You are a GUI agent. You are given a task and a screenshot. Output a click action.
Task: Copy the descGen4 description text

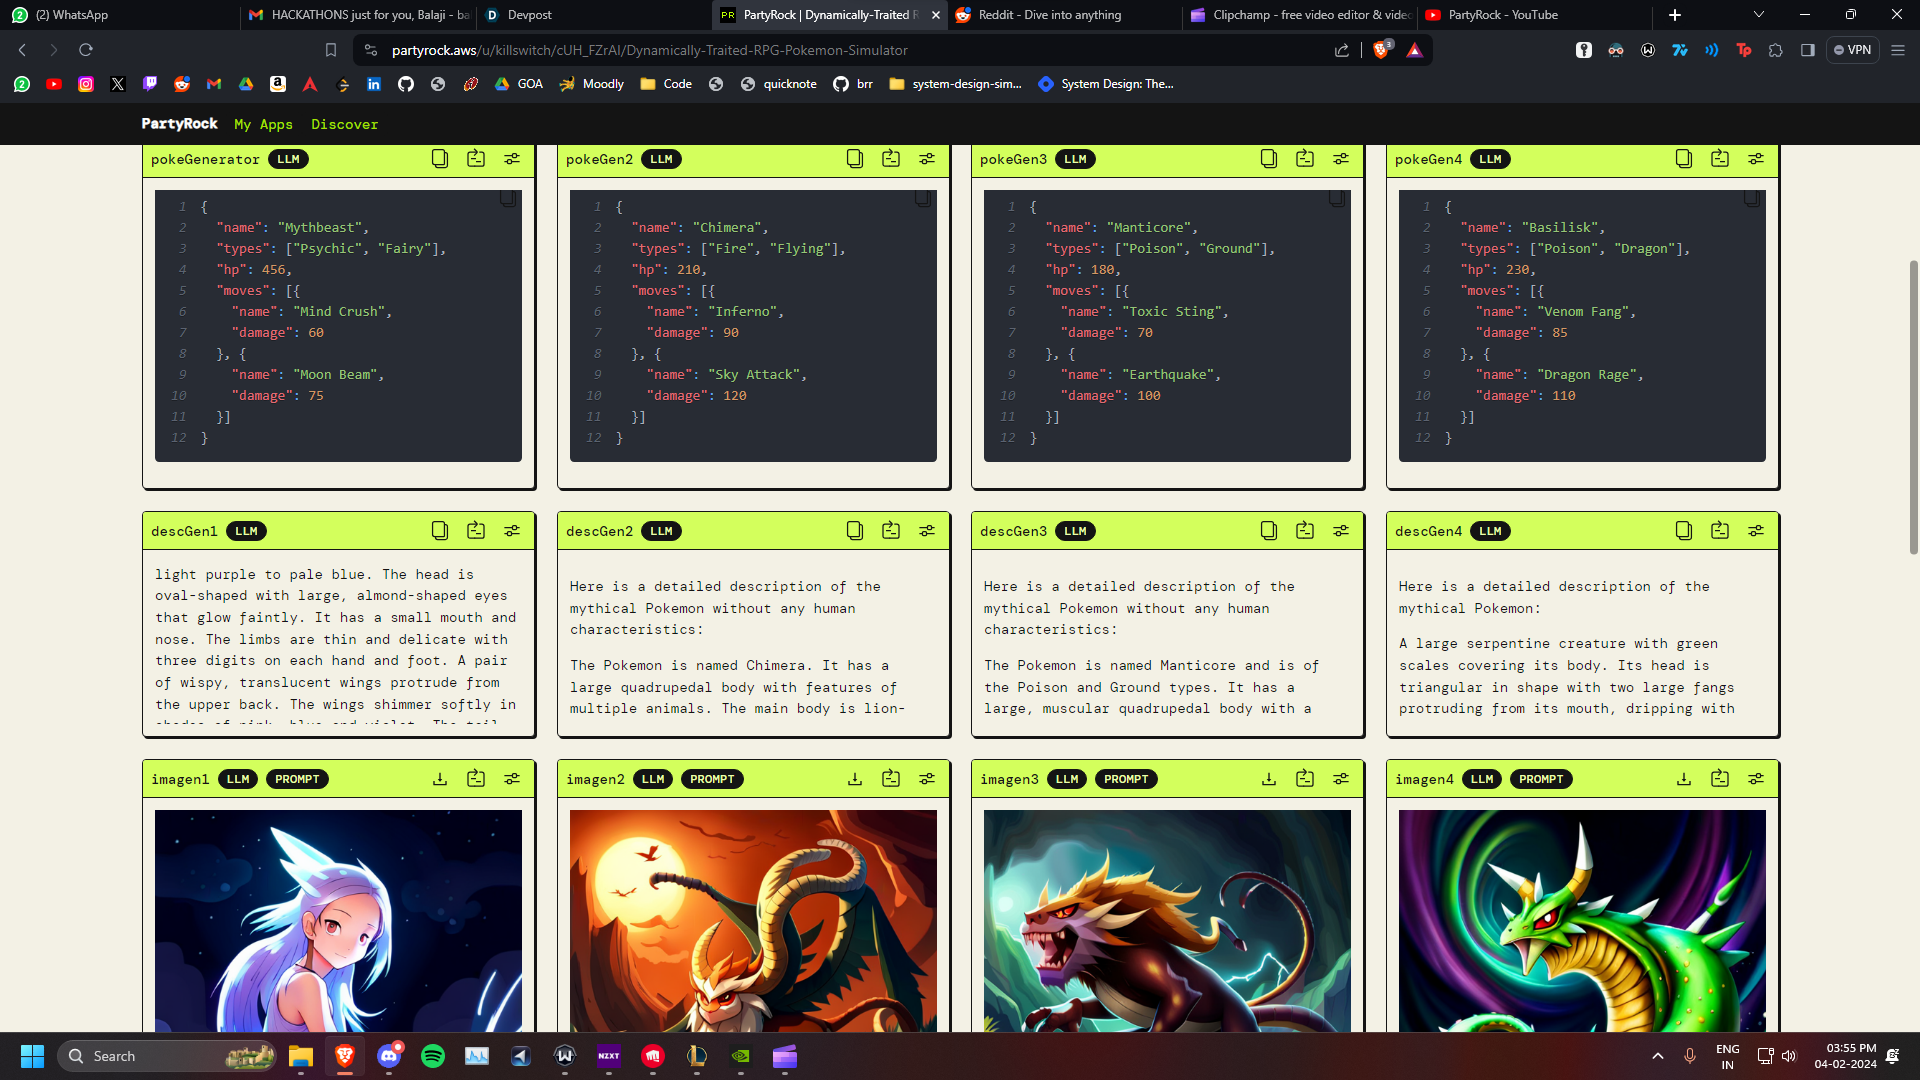click(x=1683, y=531)
